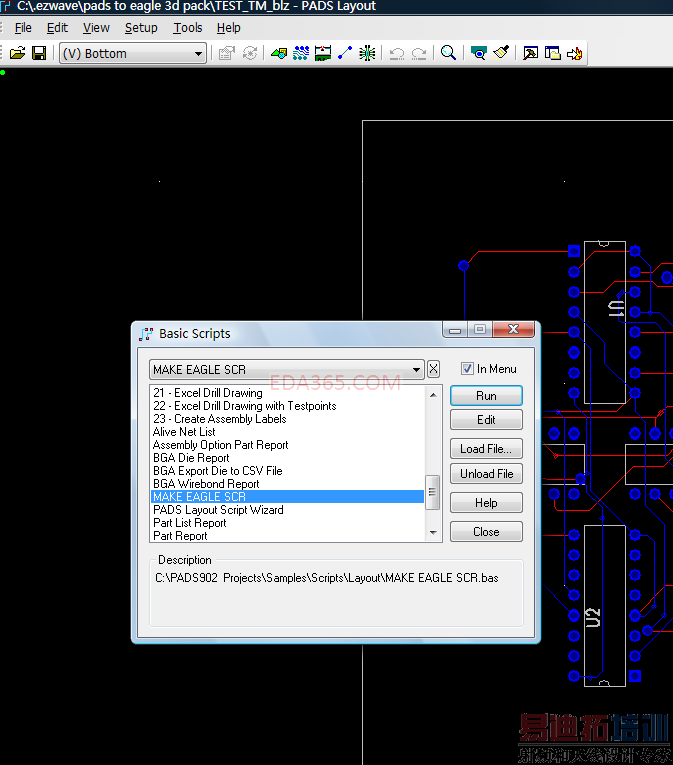Open the Design toolbar icon with dotted grid
This screenshot has width=673, height=765.
point(301,53)
